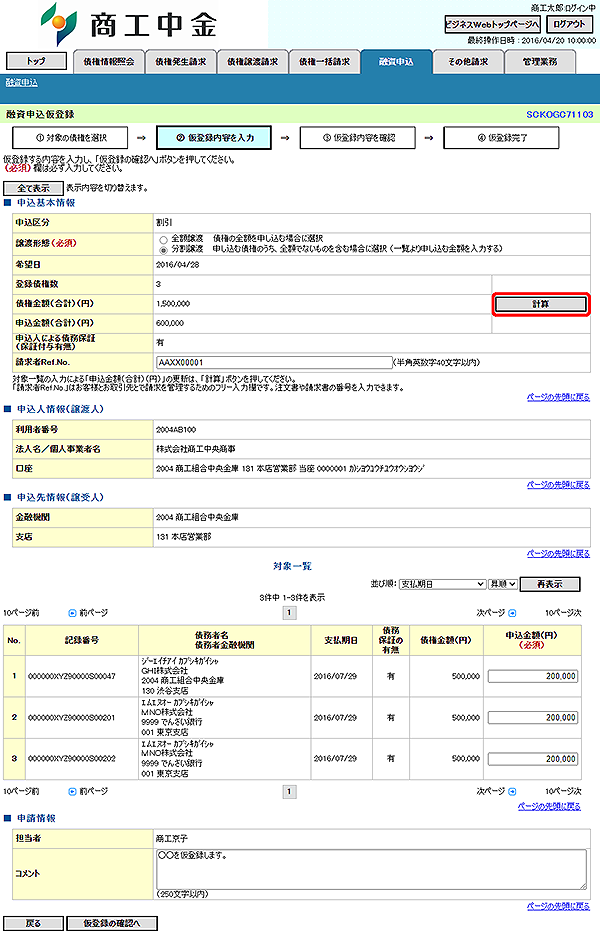Open the 債権一括請求 tab
Image resolution: width=600 pixels, height=939 pixels.
pos(324,62)
